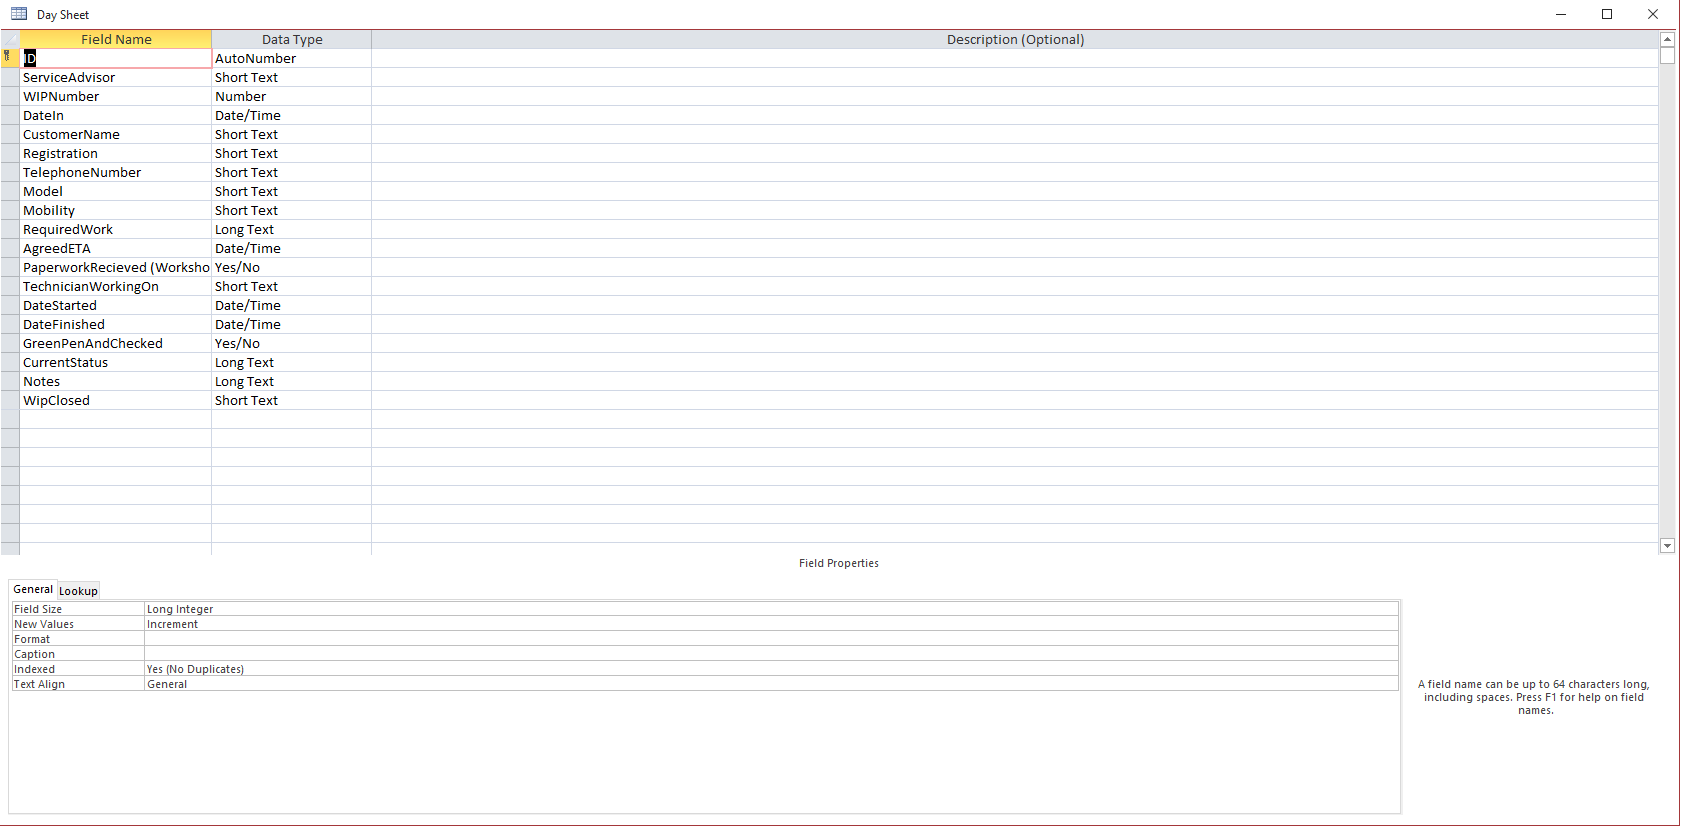Maximize the Day Sheet window
This screenshot has width=1689, height=832.
tap(1607, 14)
